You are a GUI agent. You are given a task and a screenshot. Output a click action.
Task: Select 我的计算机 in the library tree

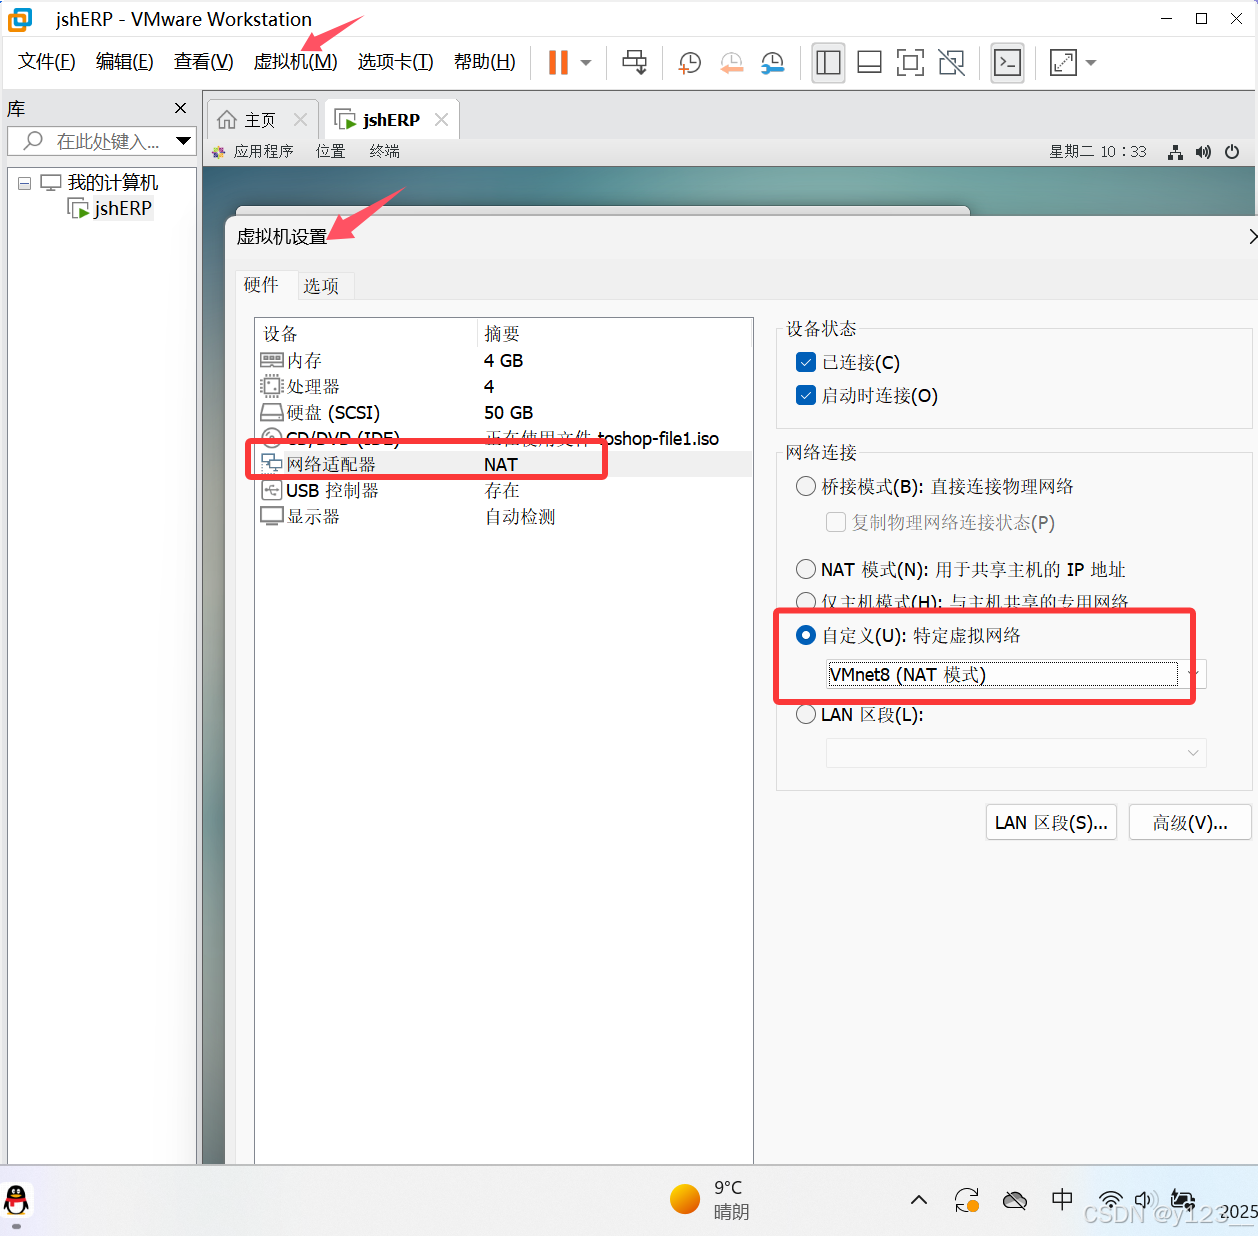pyautogui.click(x=112, y=183)
